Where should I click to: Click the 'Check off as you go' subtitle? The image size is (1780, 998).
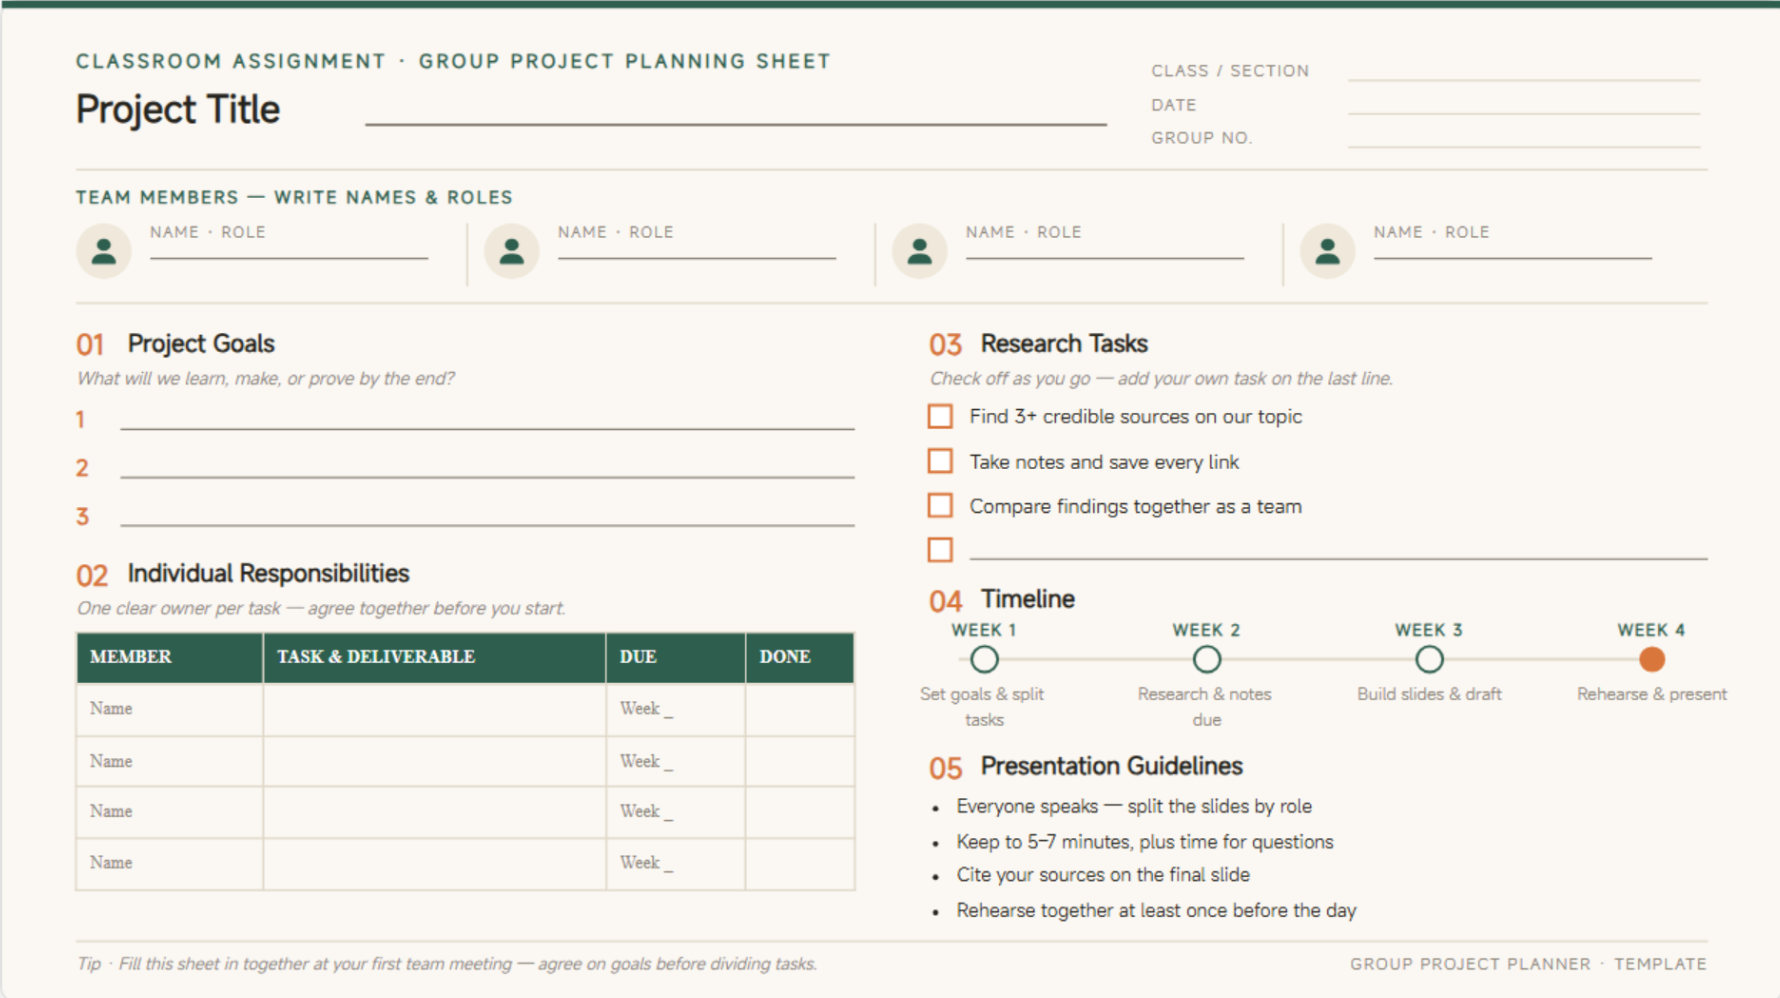(1161, 379)
